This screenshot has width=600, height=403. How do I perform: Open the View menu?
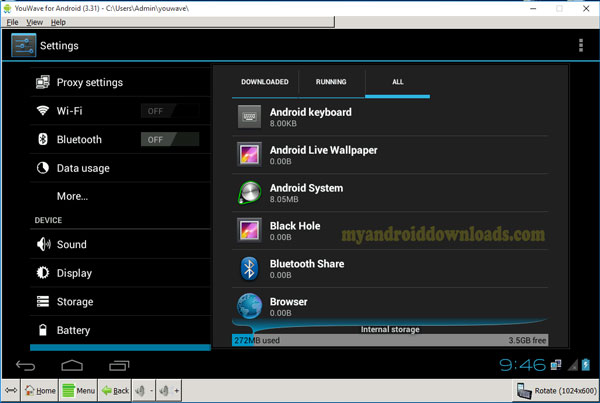tap(34, 22)
